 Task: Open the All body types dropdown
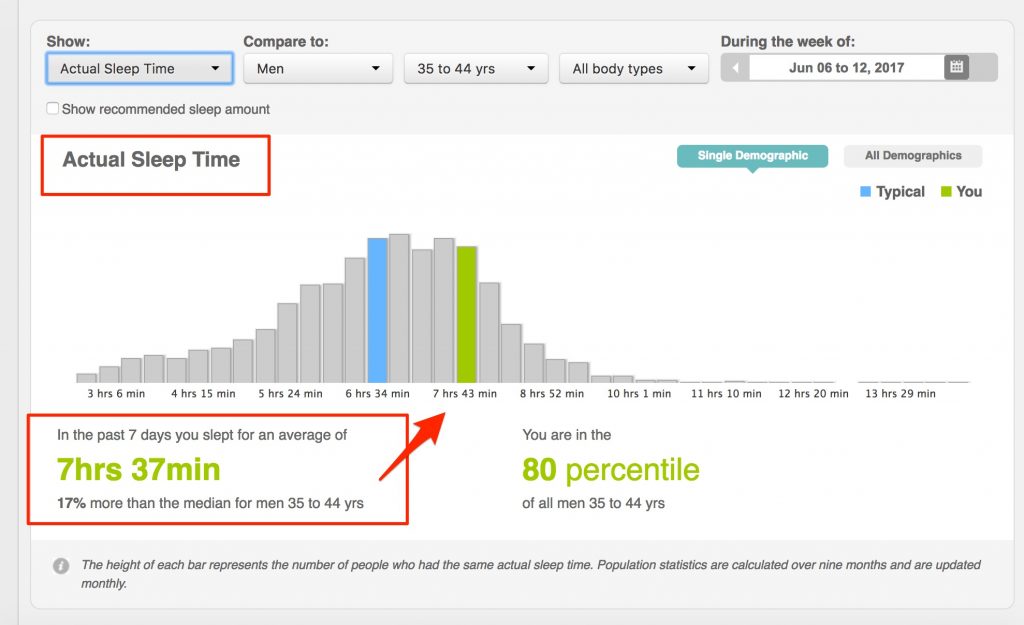[633, 69]
